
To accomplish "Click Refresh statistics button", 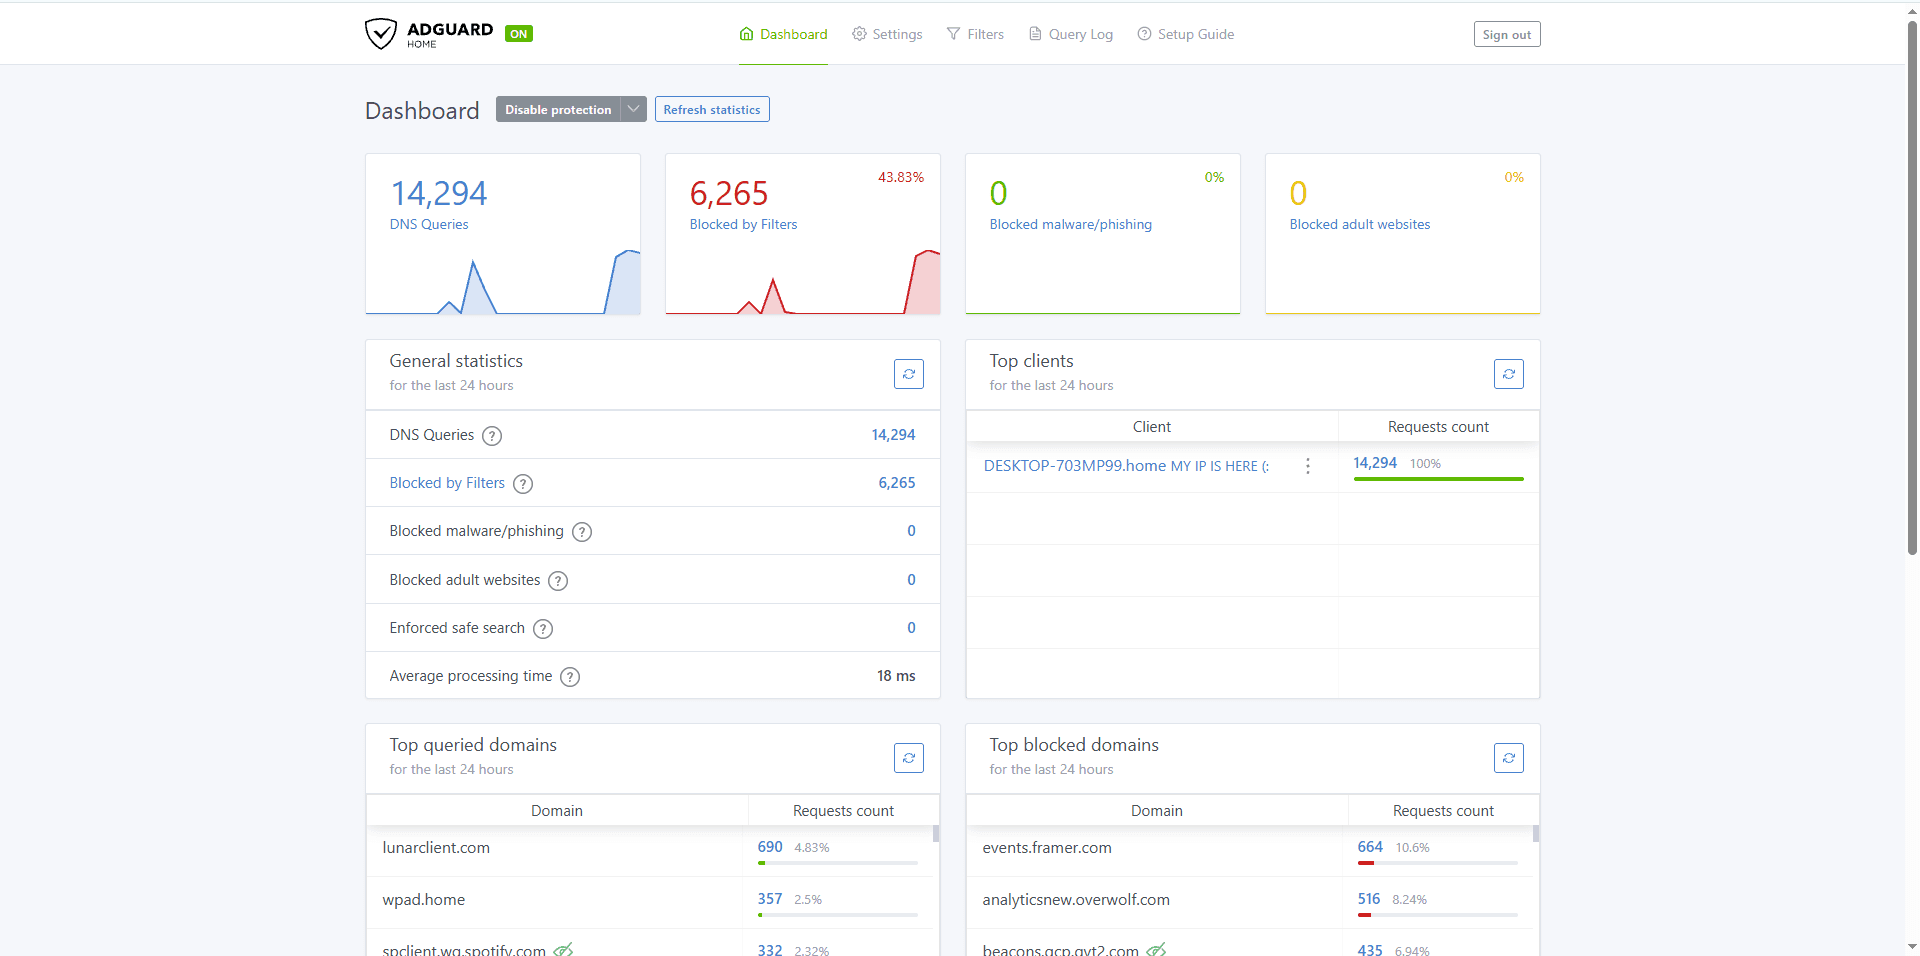I will (712, 110).
